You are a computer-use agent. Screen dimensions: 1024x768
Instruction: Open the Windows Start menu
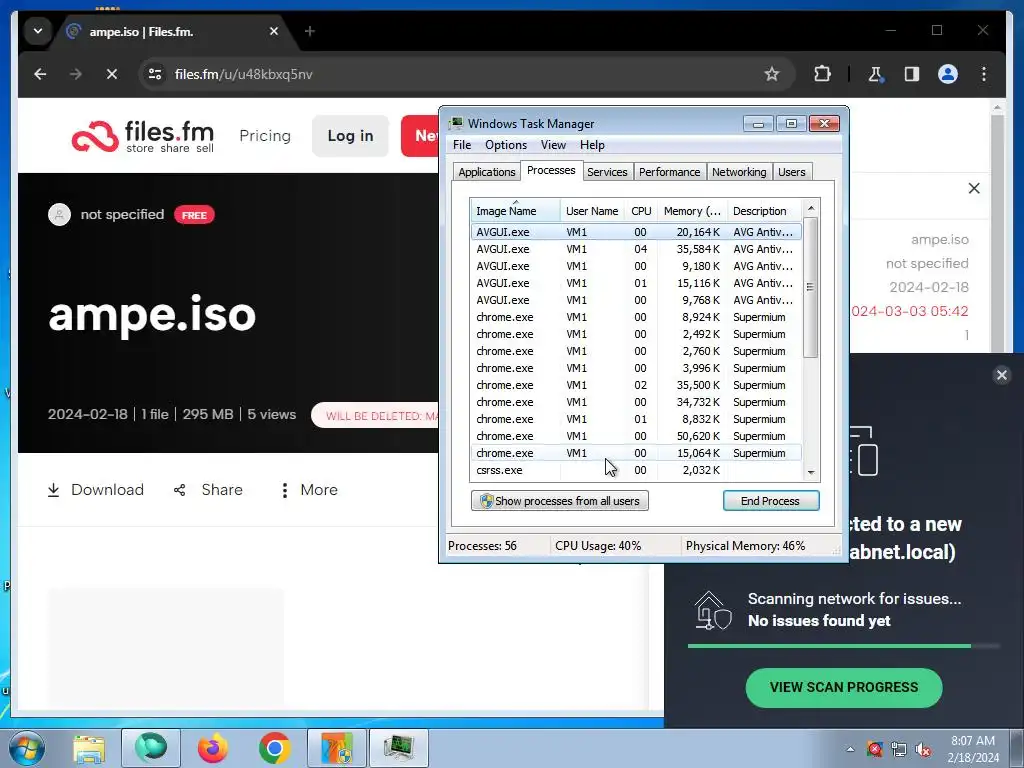[26, 748]
